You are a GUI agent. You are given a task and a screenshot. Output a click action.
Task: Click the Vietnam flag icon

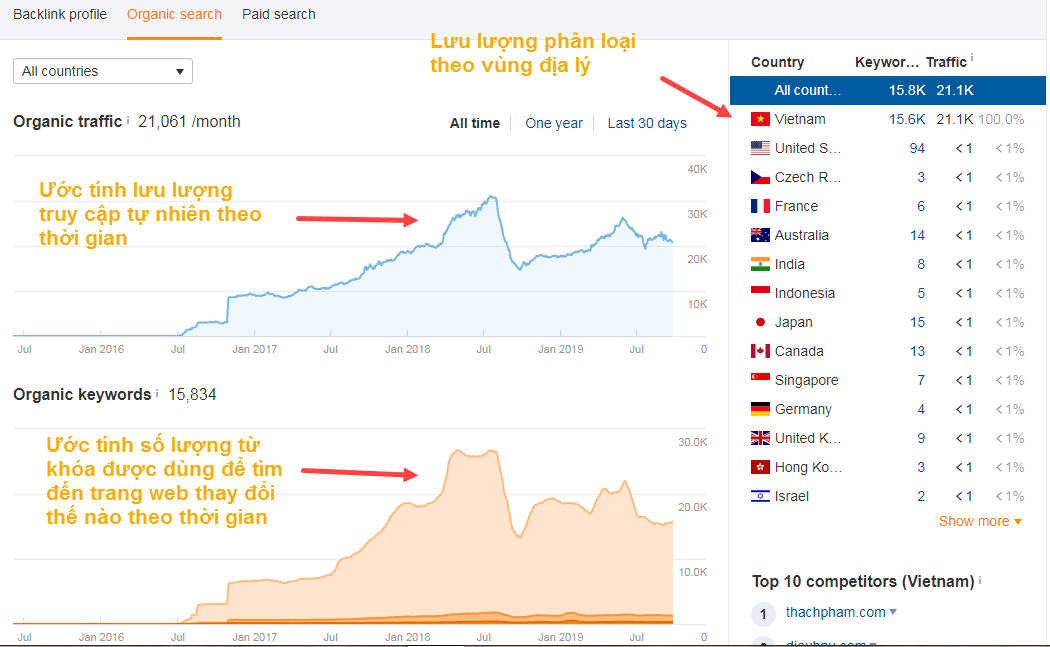pyautogui.click(x=759, y=119)
